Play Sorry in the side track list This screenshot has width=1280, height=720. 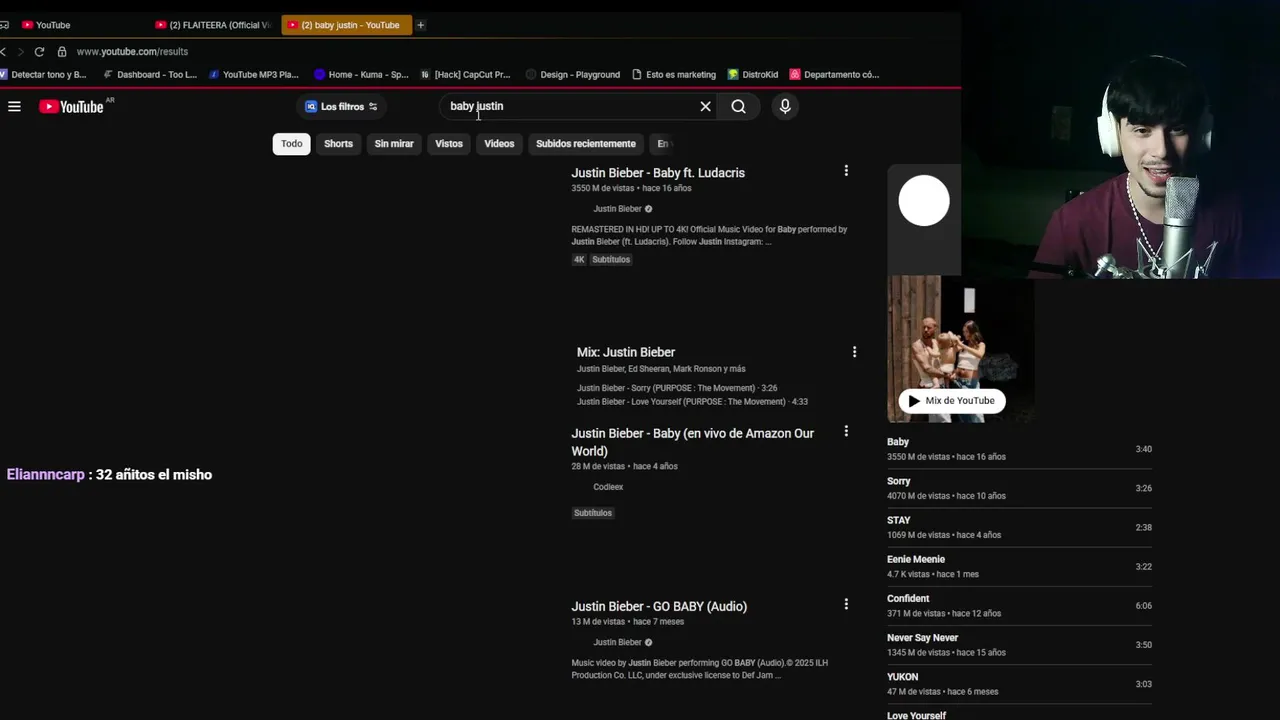click(1019, 488)
